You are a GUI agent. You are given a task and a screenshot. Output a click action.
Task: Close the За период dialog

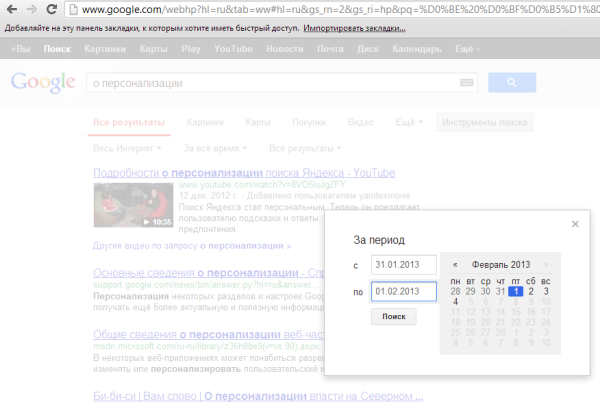point(575,224)
